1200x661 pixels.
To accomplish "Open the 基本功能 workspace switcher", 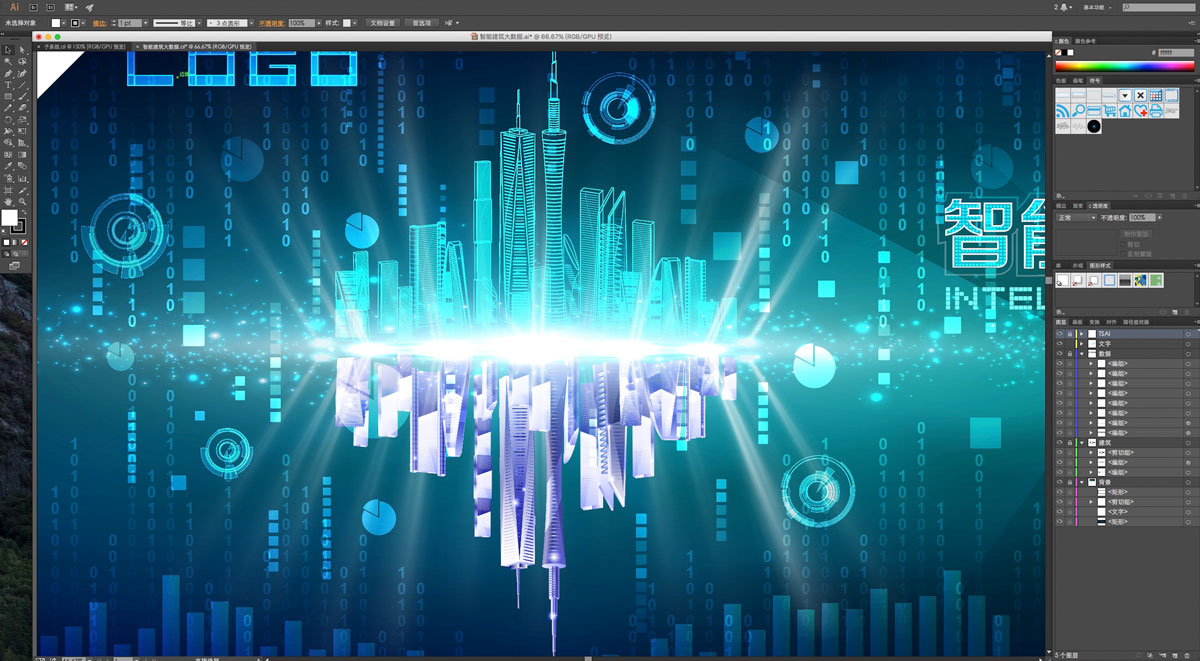I will (x=1099, y=7).
